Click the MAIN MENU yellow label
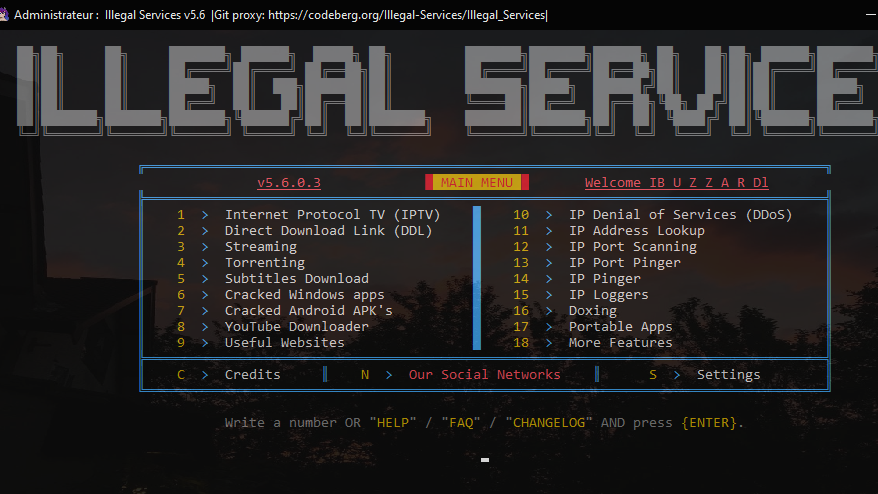 (477, 183)
